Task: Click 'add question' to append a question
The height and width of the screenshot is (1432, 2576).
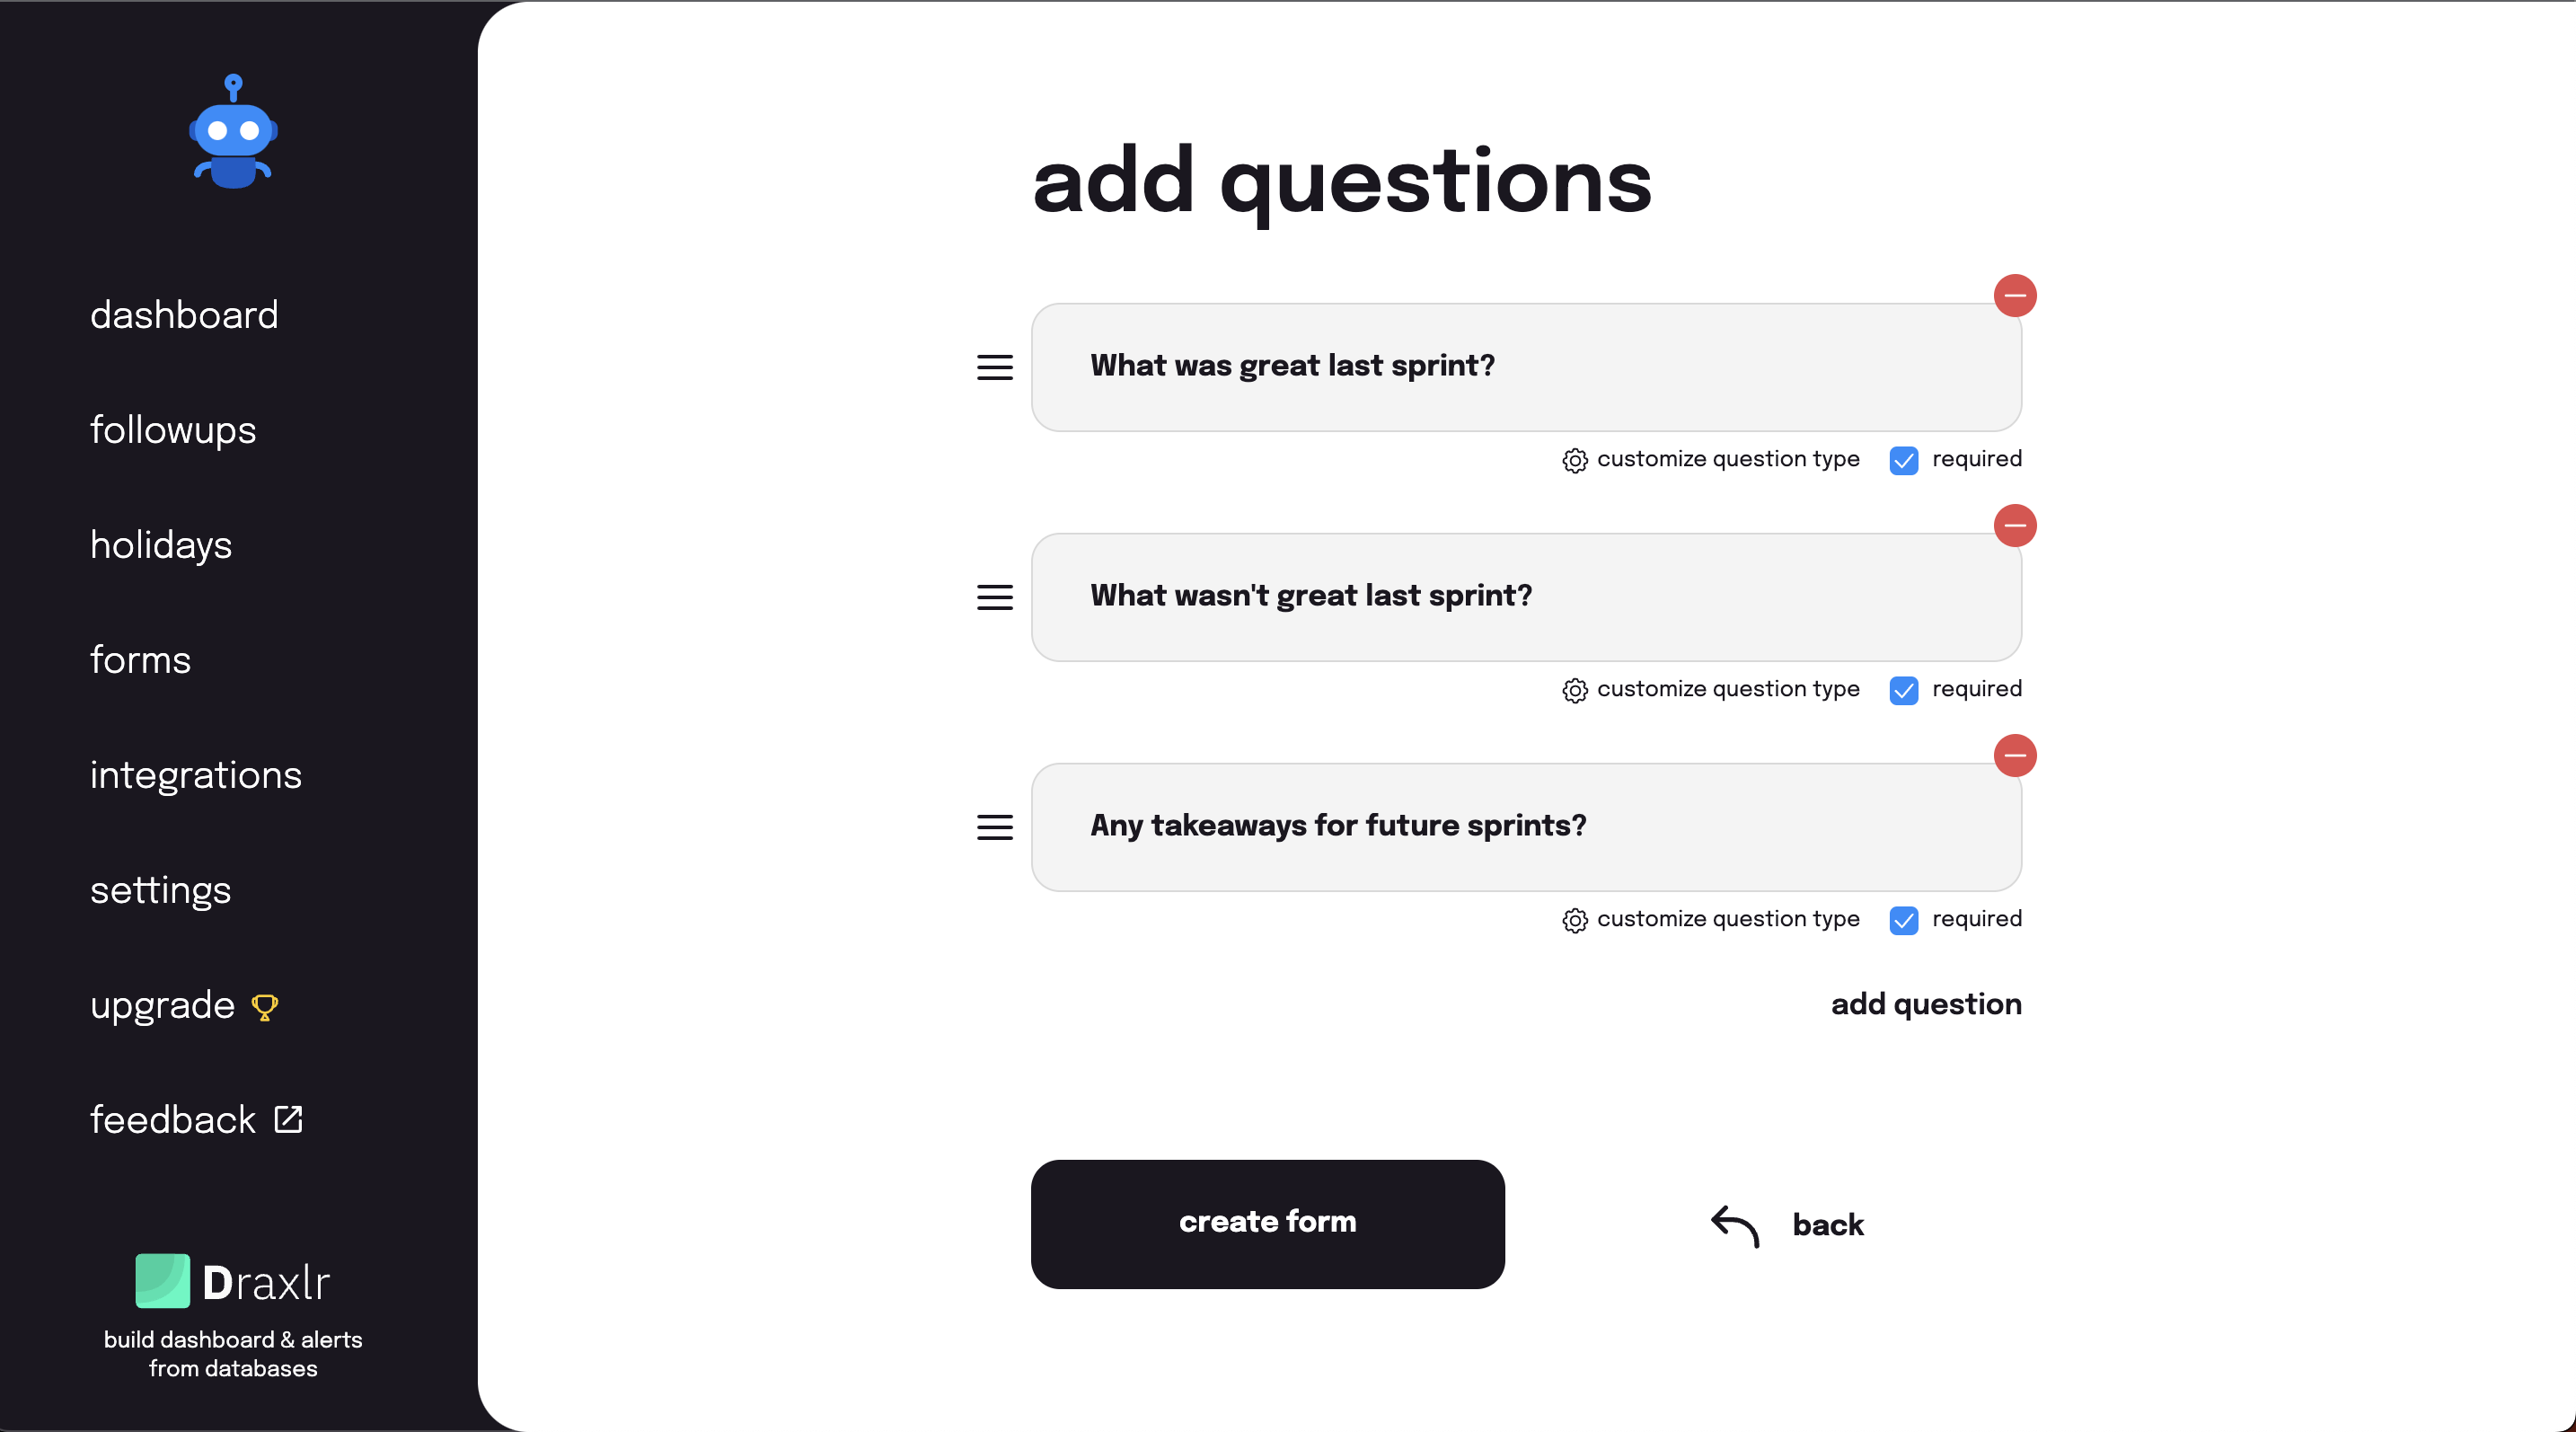Action: click(1926, 1004)
